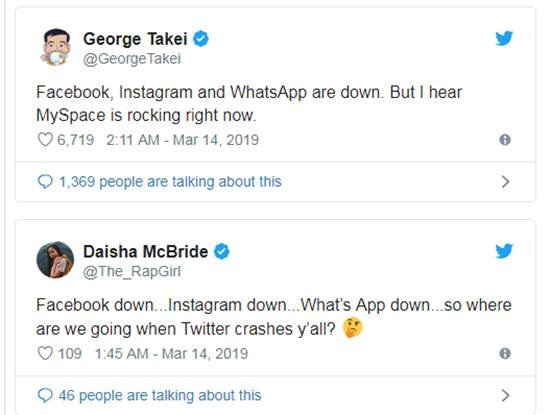This screenshot has height=415, width=550.
Task: Open the George Takei display name link
Action: point(135,39)
